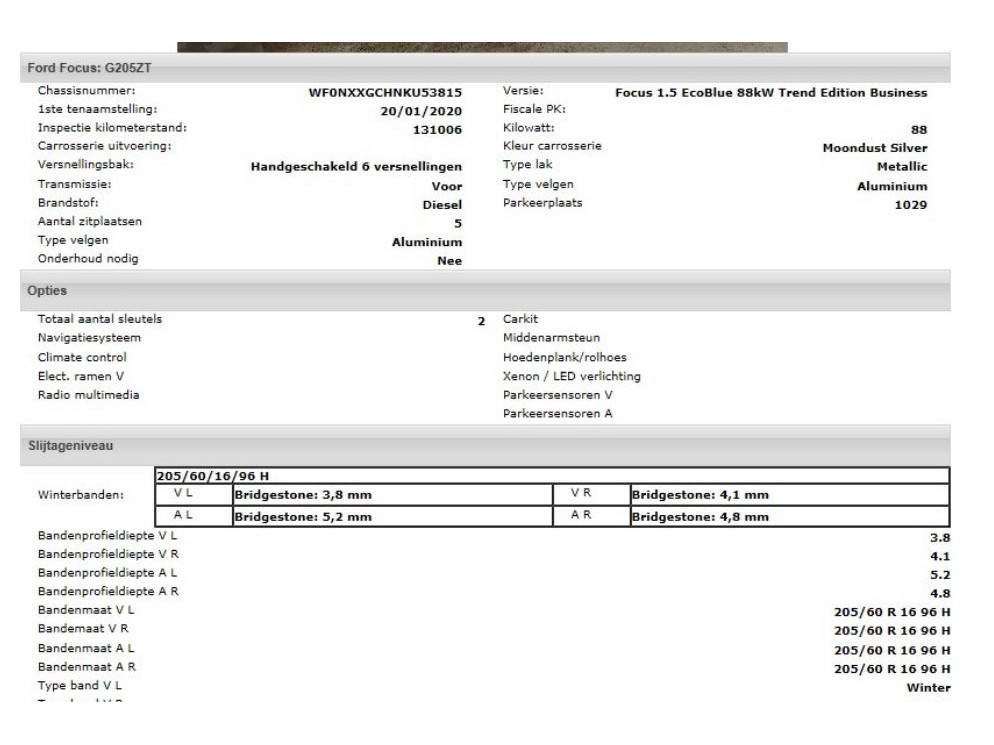Select the tread depth value 5.2
Viewport: 994px width, 745px height.
pyautogui.click(x=940, y=575)
